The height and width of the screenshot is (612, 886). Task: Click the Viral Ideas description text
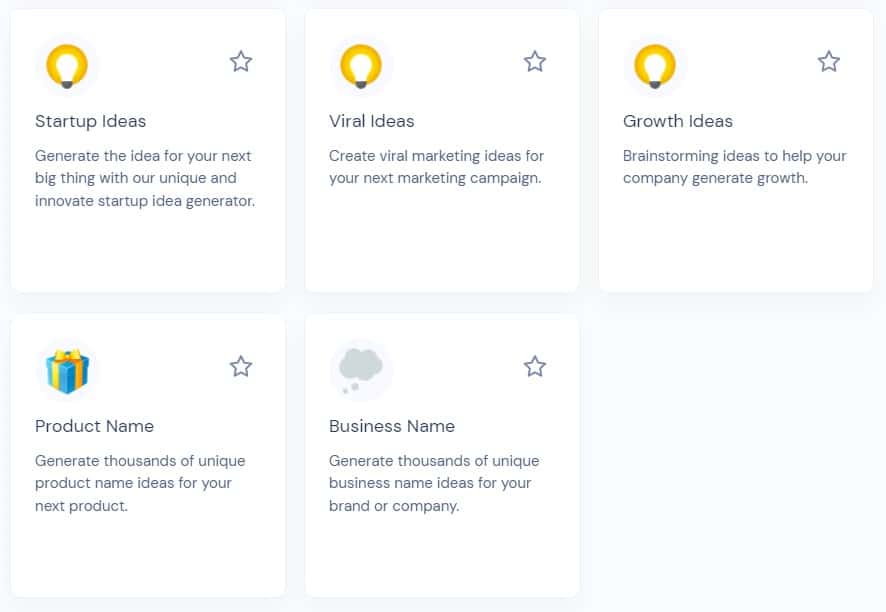[436, 167]
